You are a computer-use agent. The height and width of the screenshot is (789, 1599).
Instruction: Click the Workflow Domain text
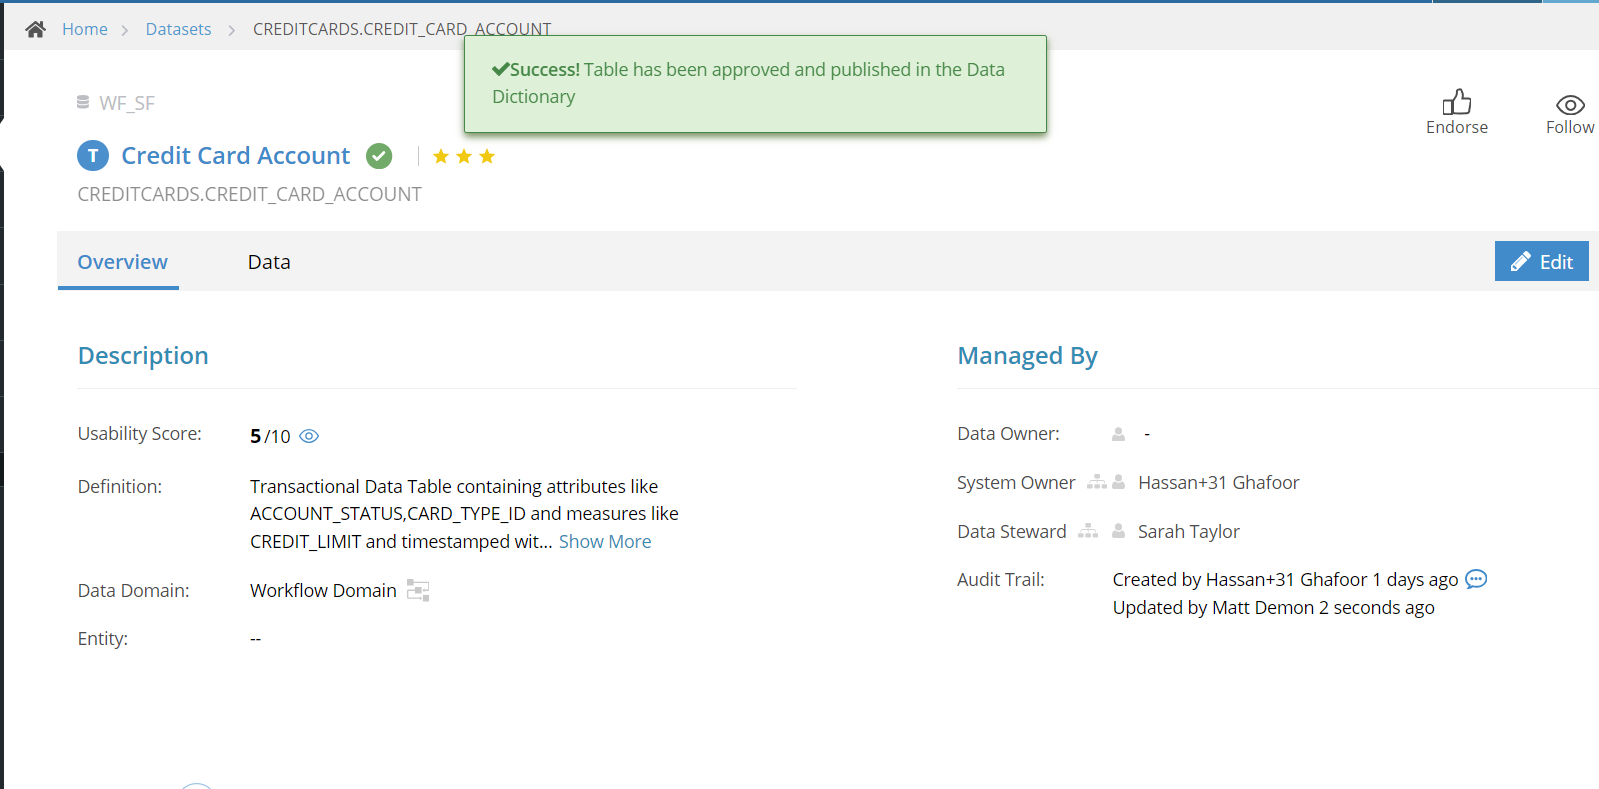323,590
